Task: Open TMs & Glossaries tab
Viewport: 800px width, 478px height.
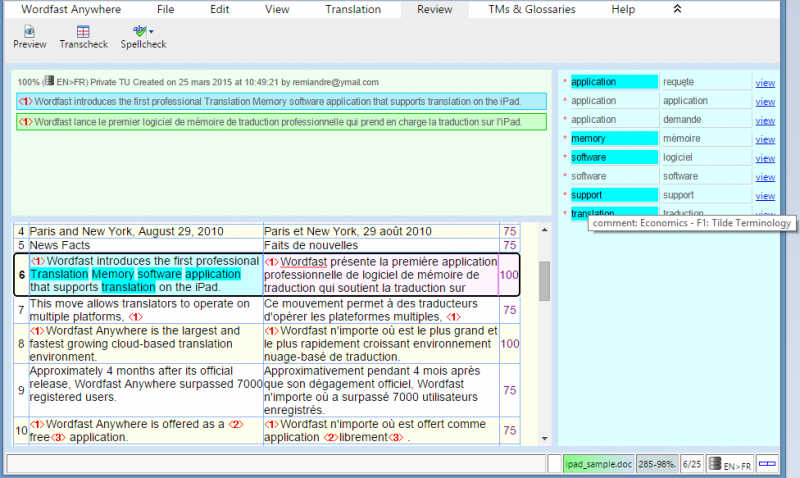Action: click(x=532, y=9)
